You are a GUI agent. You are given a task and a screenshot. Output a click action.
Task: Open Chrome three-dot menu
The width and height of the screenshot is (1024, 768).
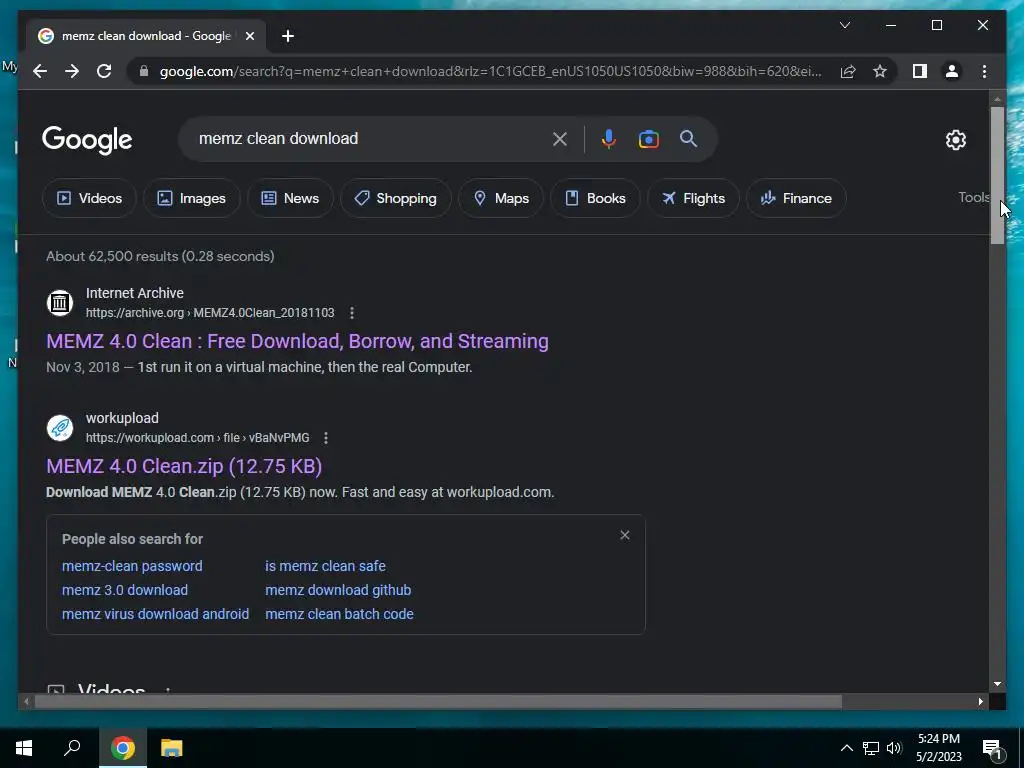[x=984, y=71]
